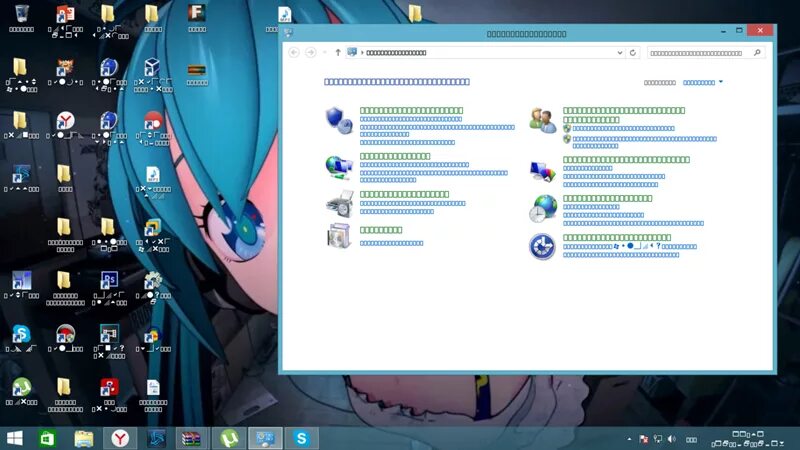Open WinRAR from the taskbar
800x450 pixels.
(x=192, y=438)
